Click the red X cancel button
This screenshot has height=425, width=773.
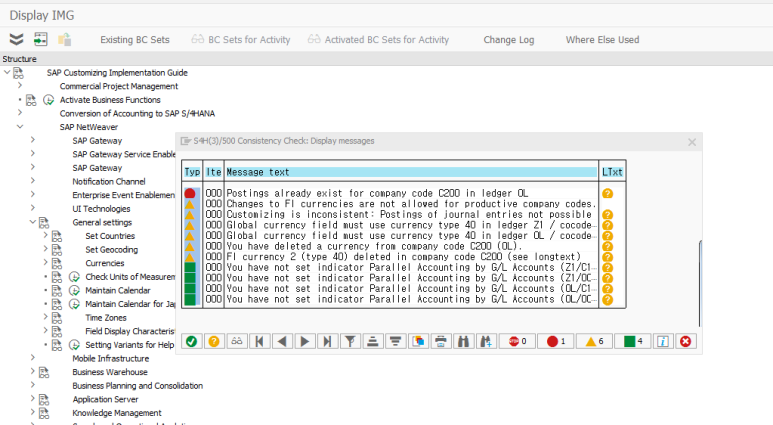tap(686, 341)
